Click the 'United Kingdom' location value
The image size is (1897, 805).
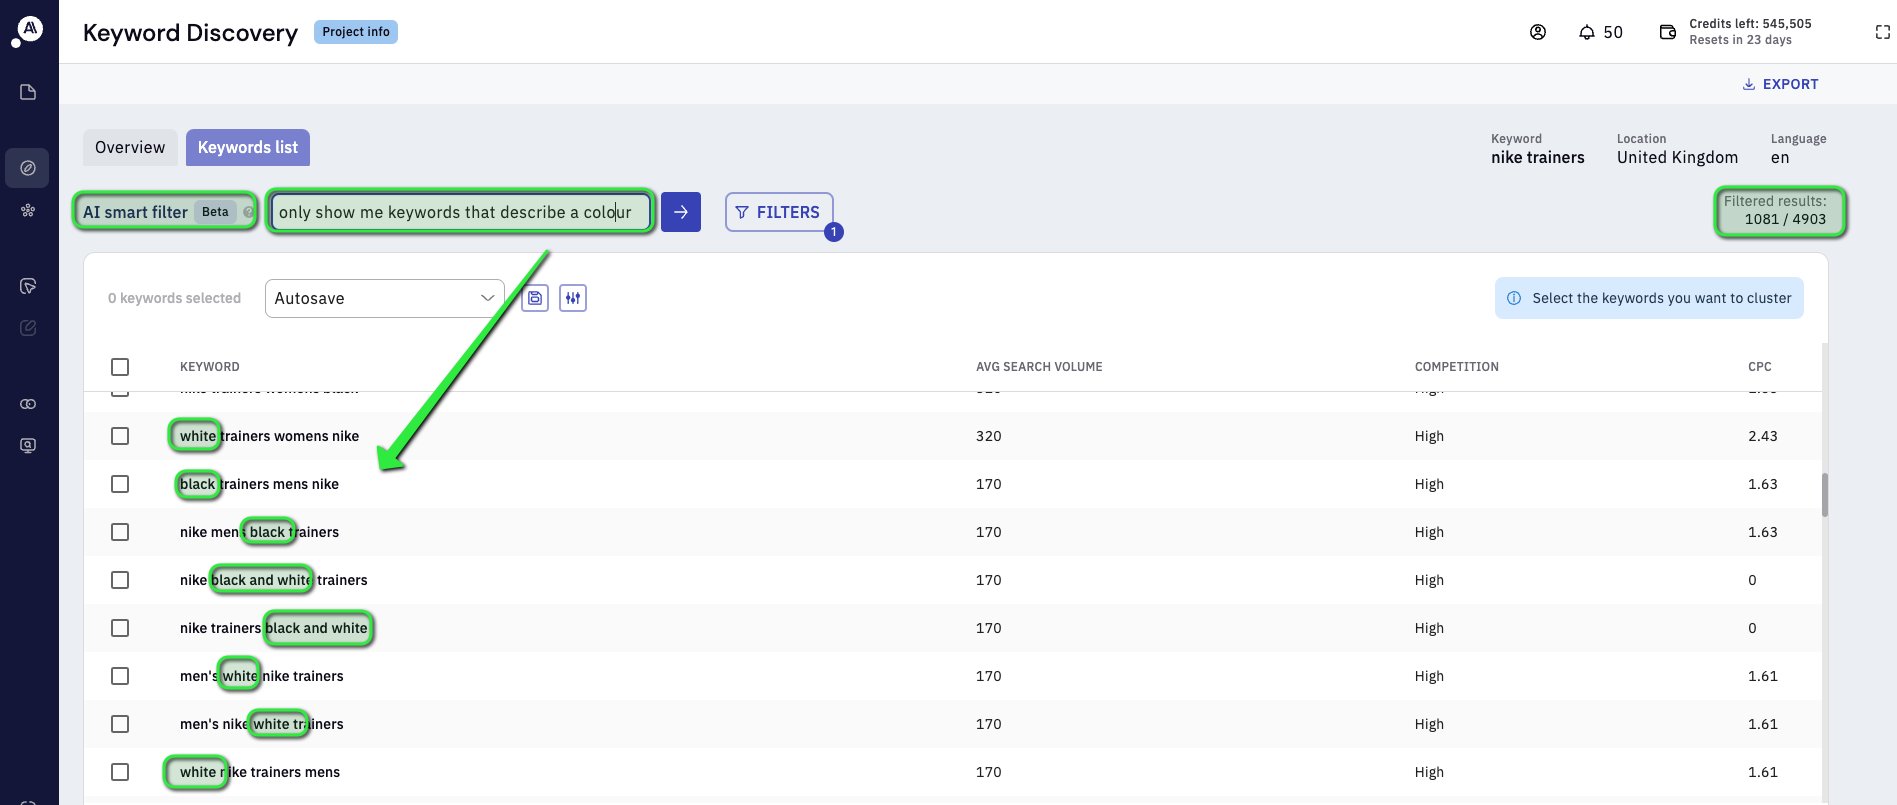click(1678, 158)
